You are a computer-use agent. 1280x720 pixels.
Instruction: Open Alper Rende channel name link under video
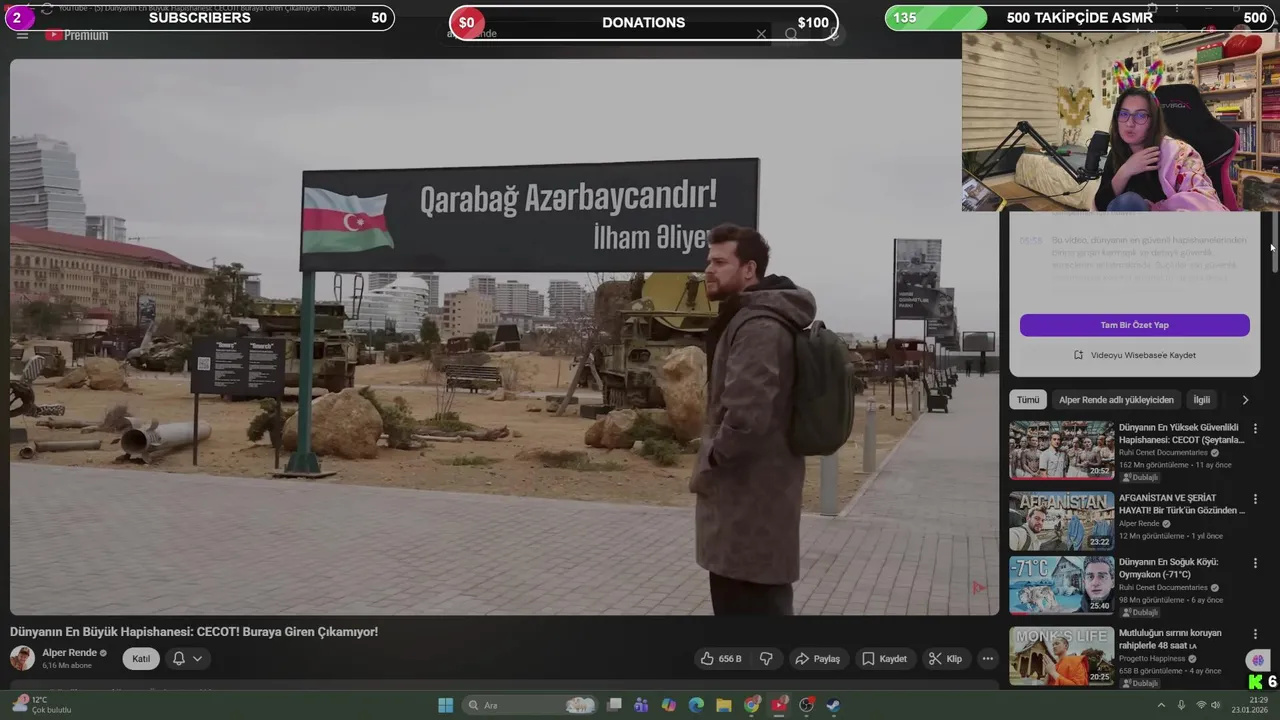69,653
